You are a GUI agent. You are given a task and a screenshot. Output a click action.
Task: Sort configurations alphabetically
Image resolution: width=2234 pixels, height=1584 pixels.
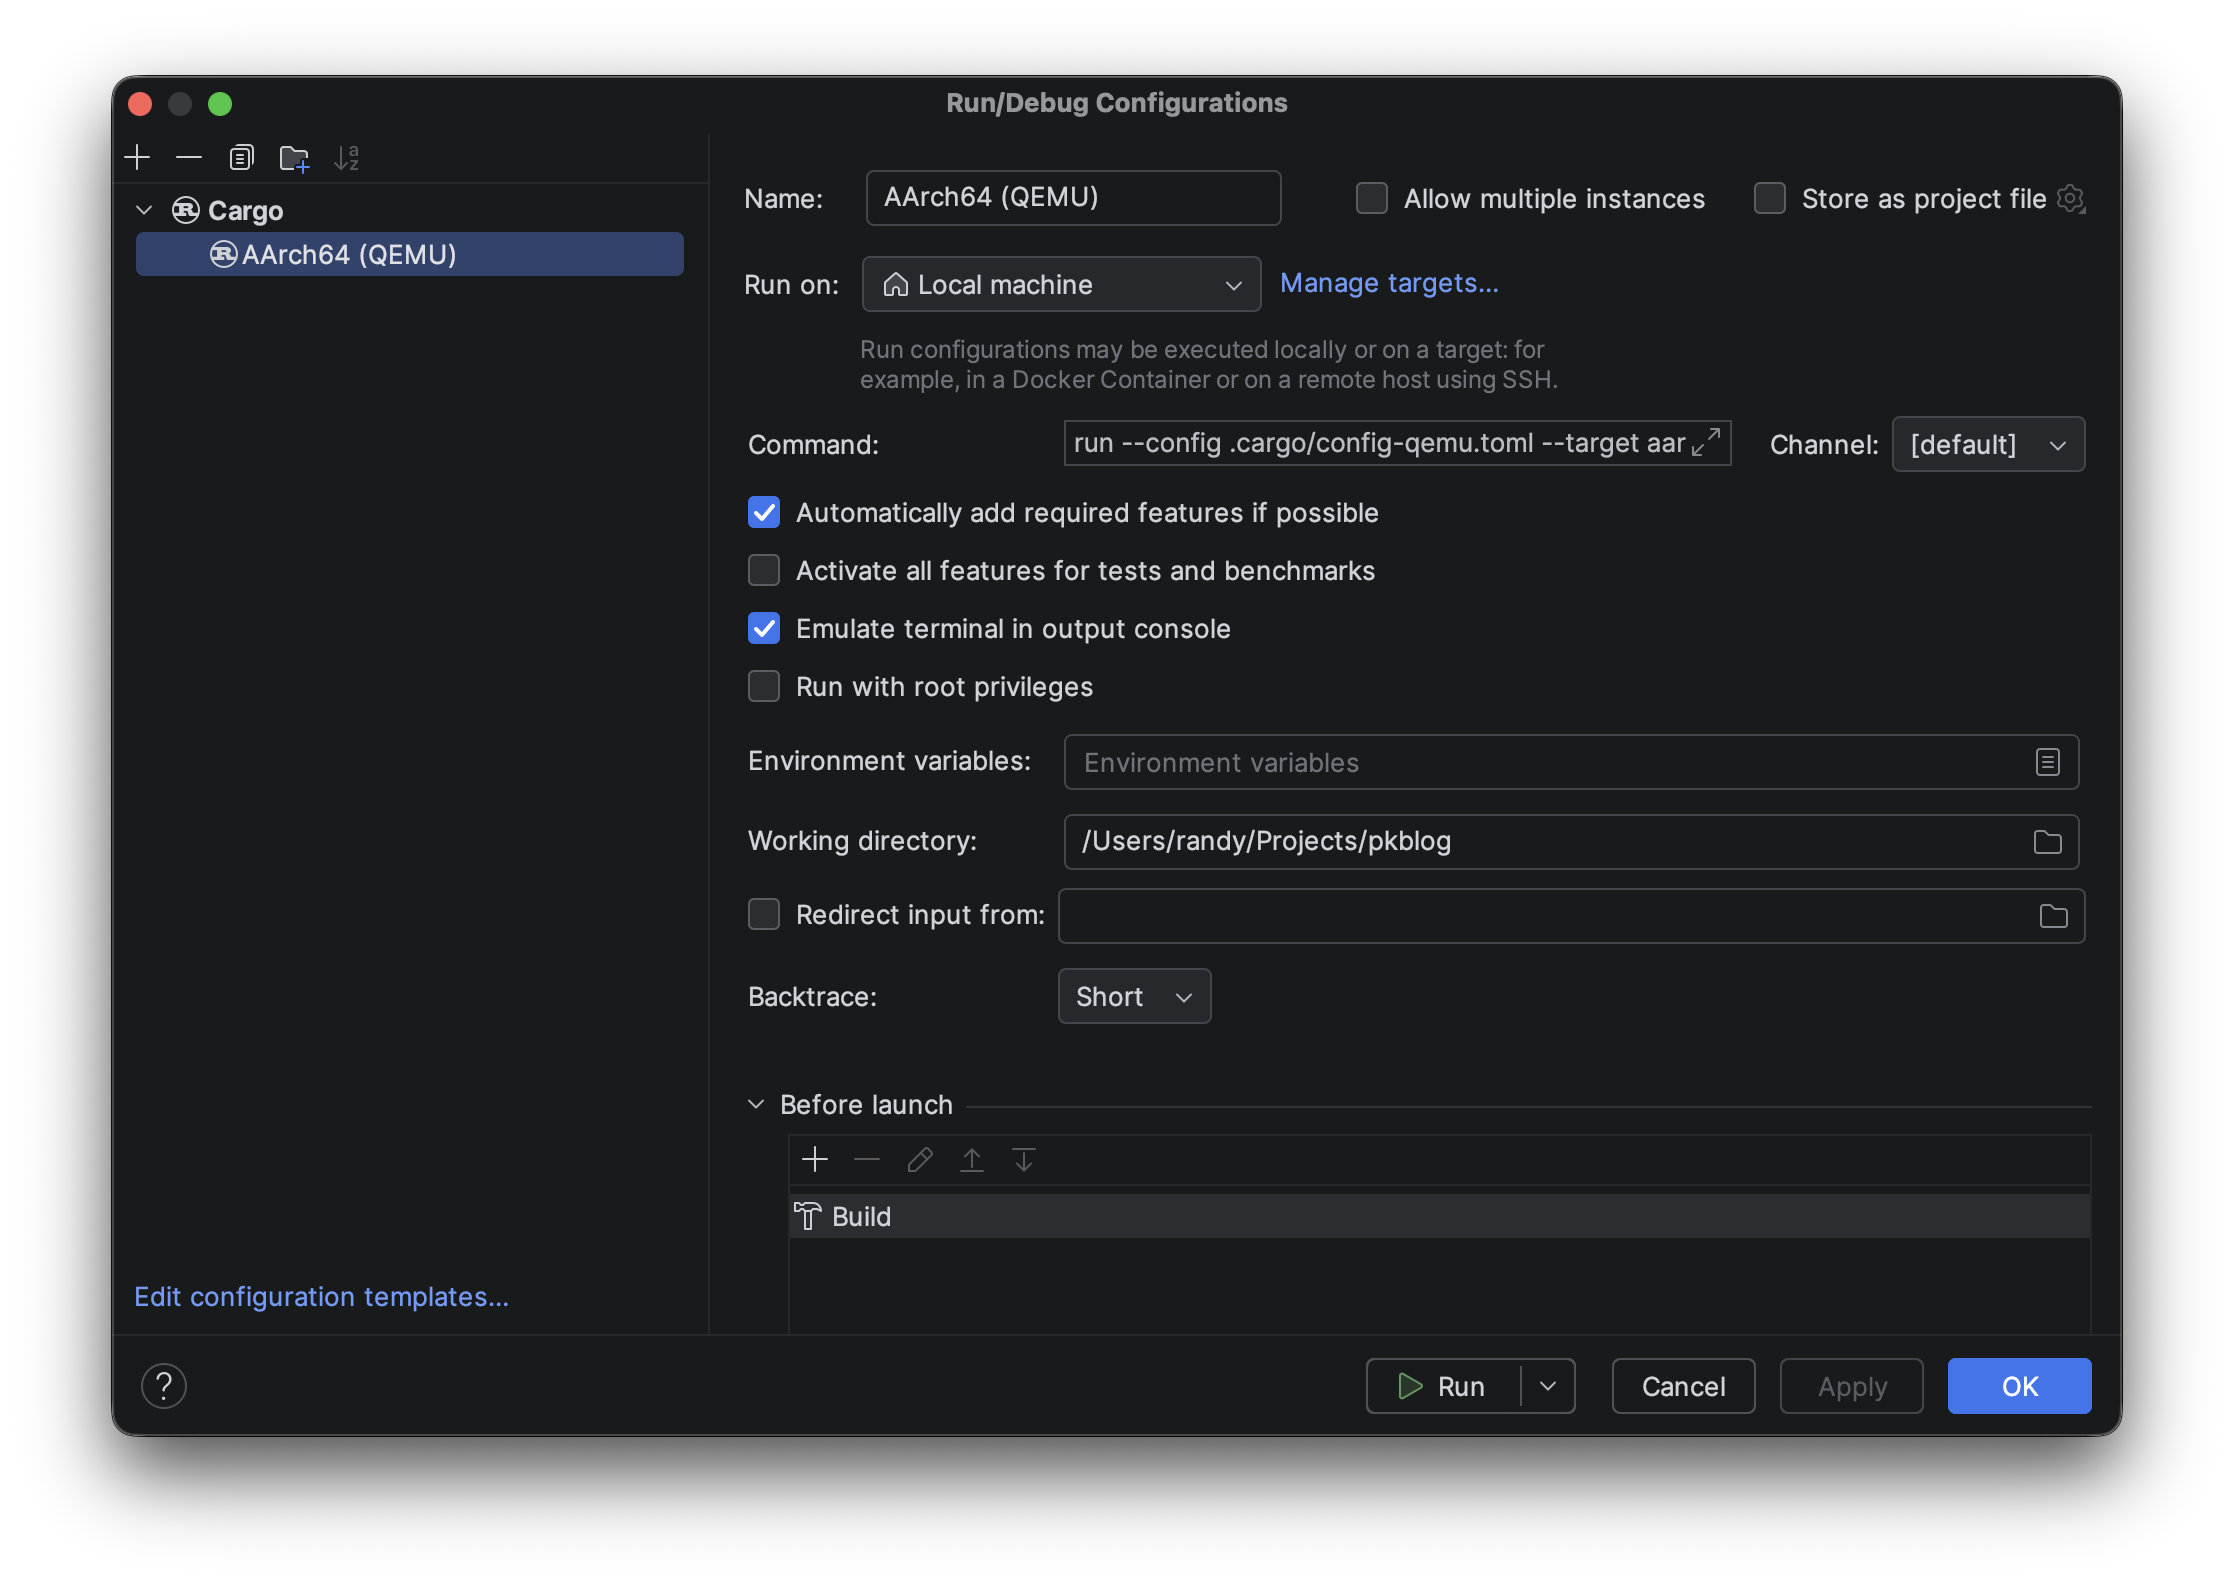[347, 157]
